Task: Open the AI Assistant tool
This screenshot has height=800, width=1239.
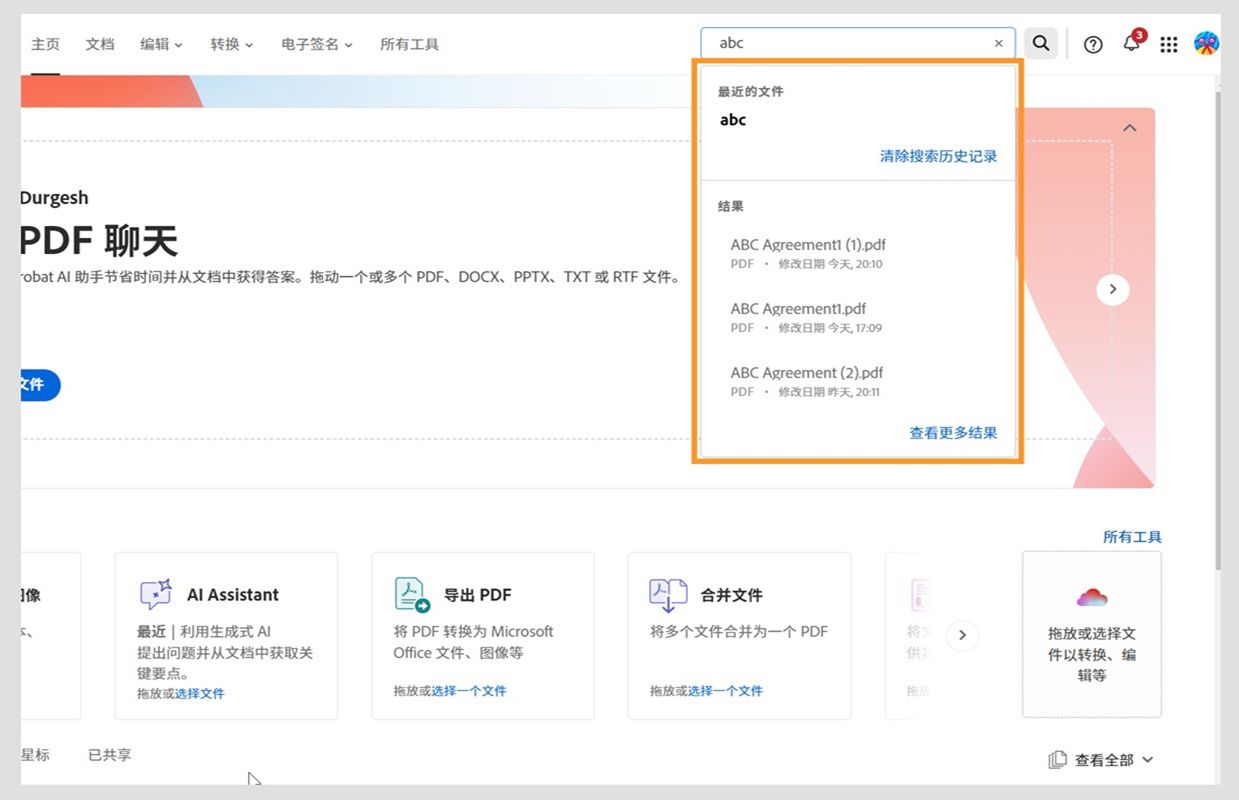Action: tap(232, 594)
